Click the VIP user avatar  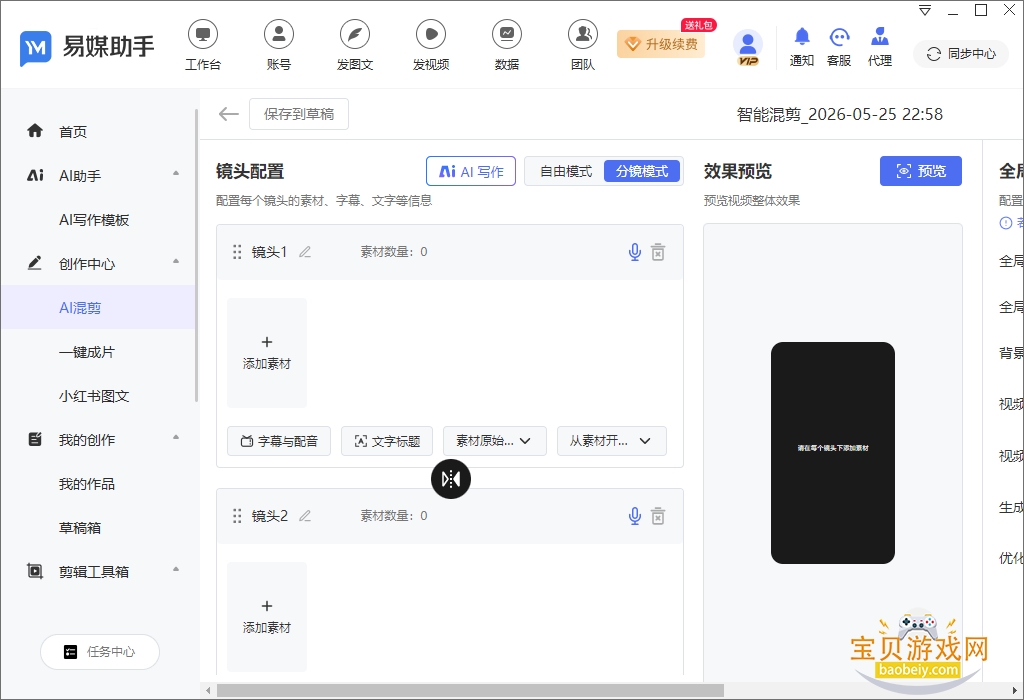pos(748,47)
